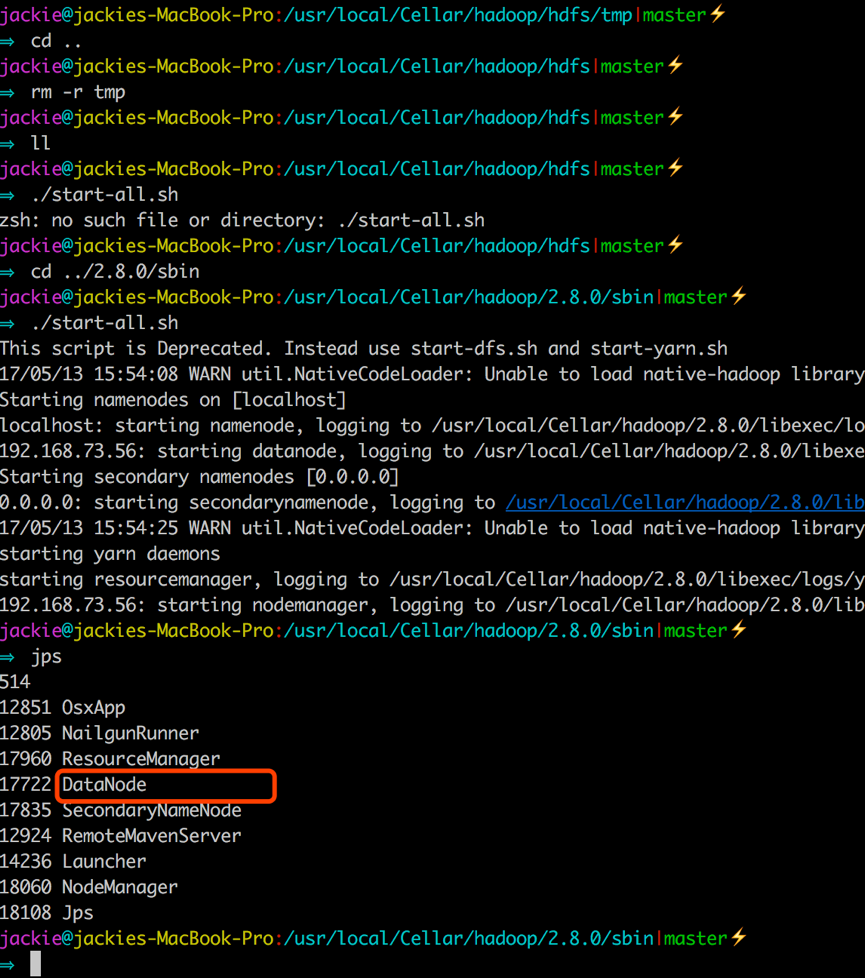Click the 'rm -r tmp' command line
This screenshot has height=978, width=865.
click(x=78, y=92)
